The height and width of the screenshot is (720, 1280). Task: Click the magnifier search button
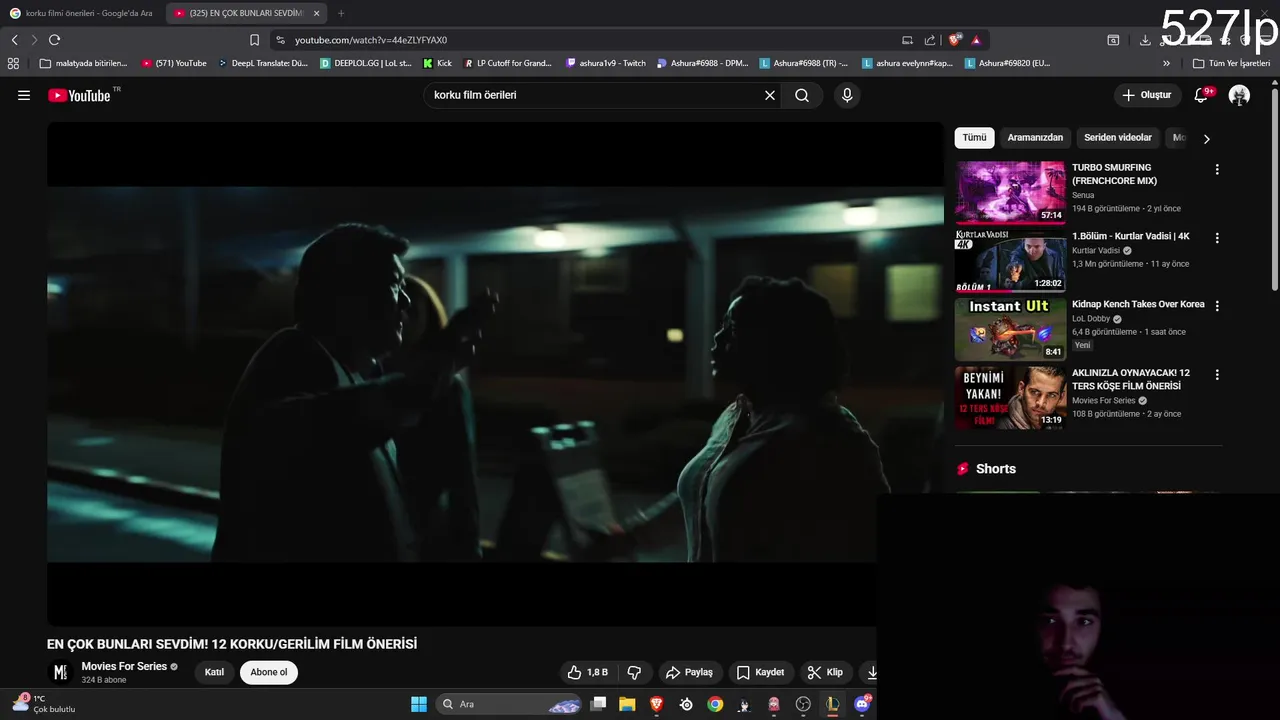802,95
